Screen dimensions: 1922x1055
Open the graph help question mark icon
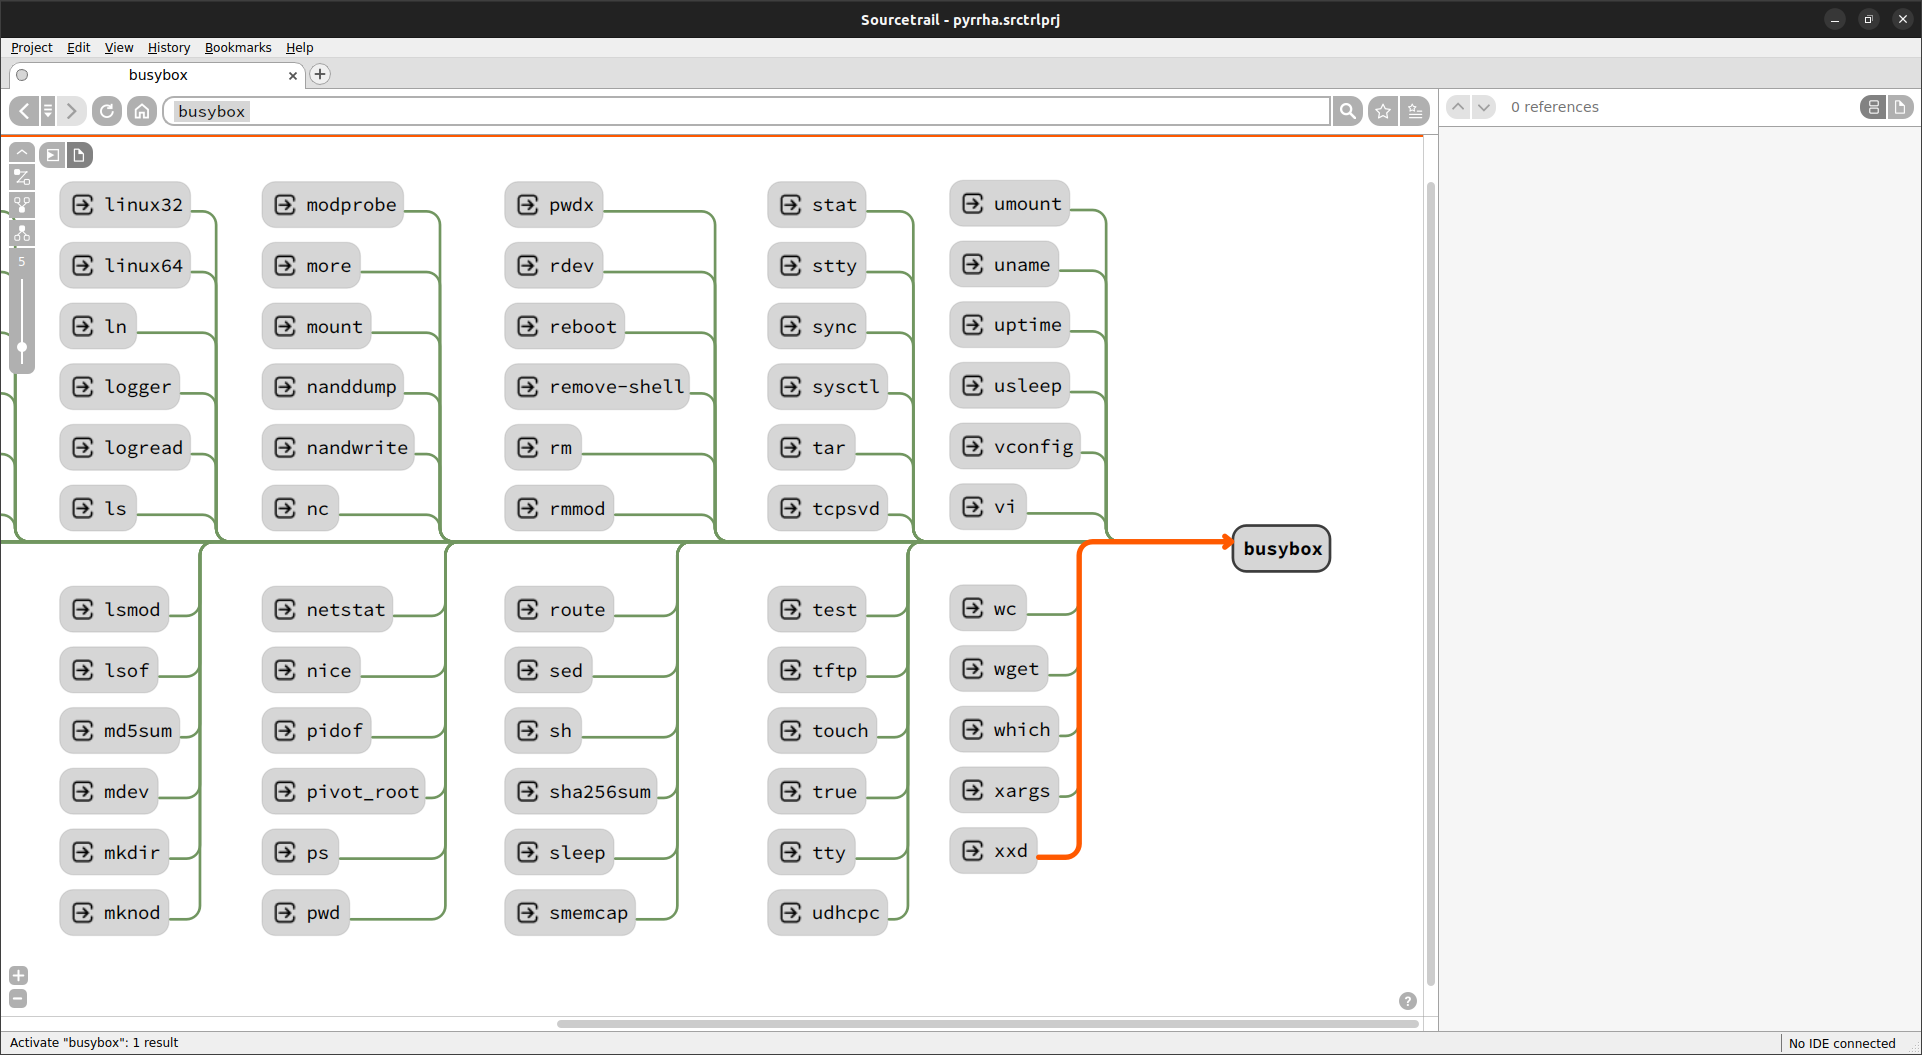[x=1407, y=1001]
